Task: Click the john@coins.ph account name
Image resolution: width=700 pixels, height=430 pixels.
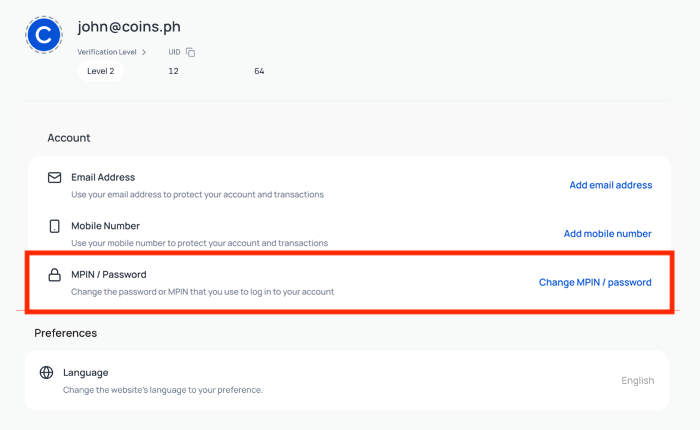Action: 129,27
